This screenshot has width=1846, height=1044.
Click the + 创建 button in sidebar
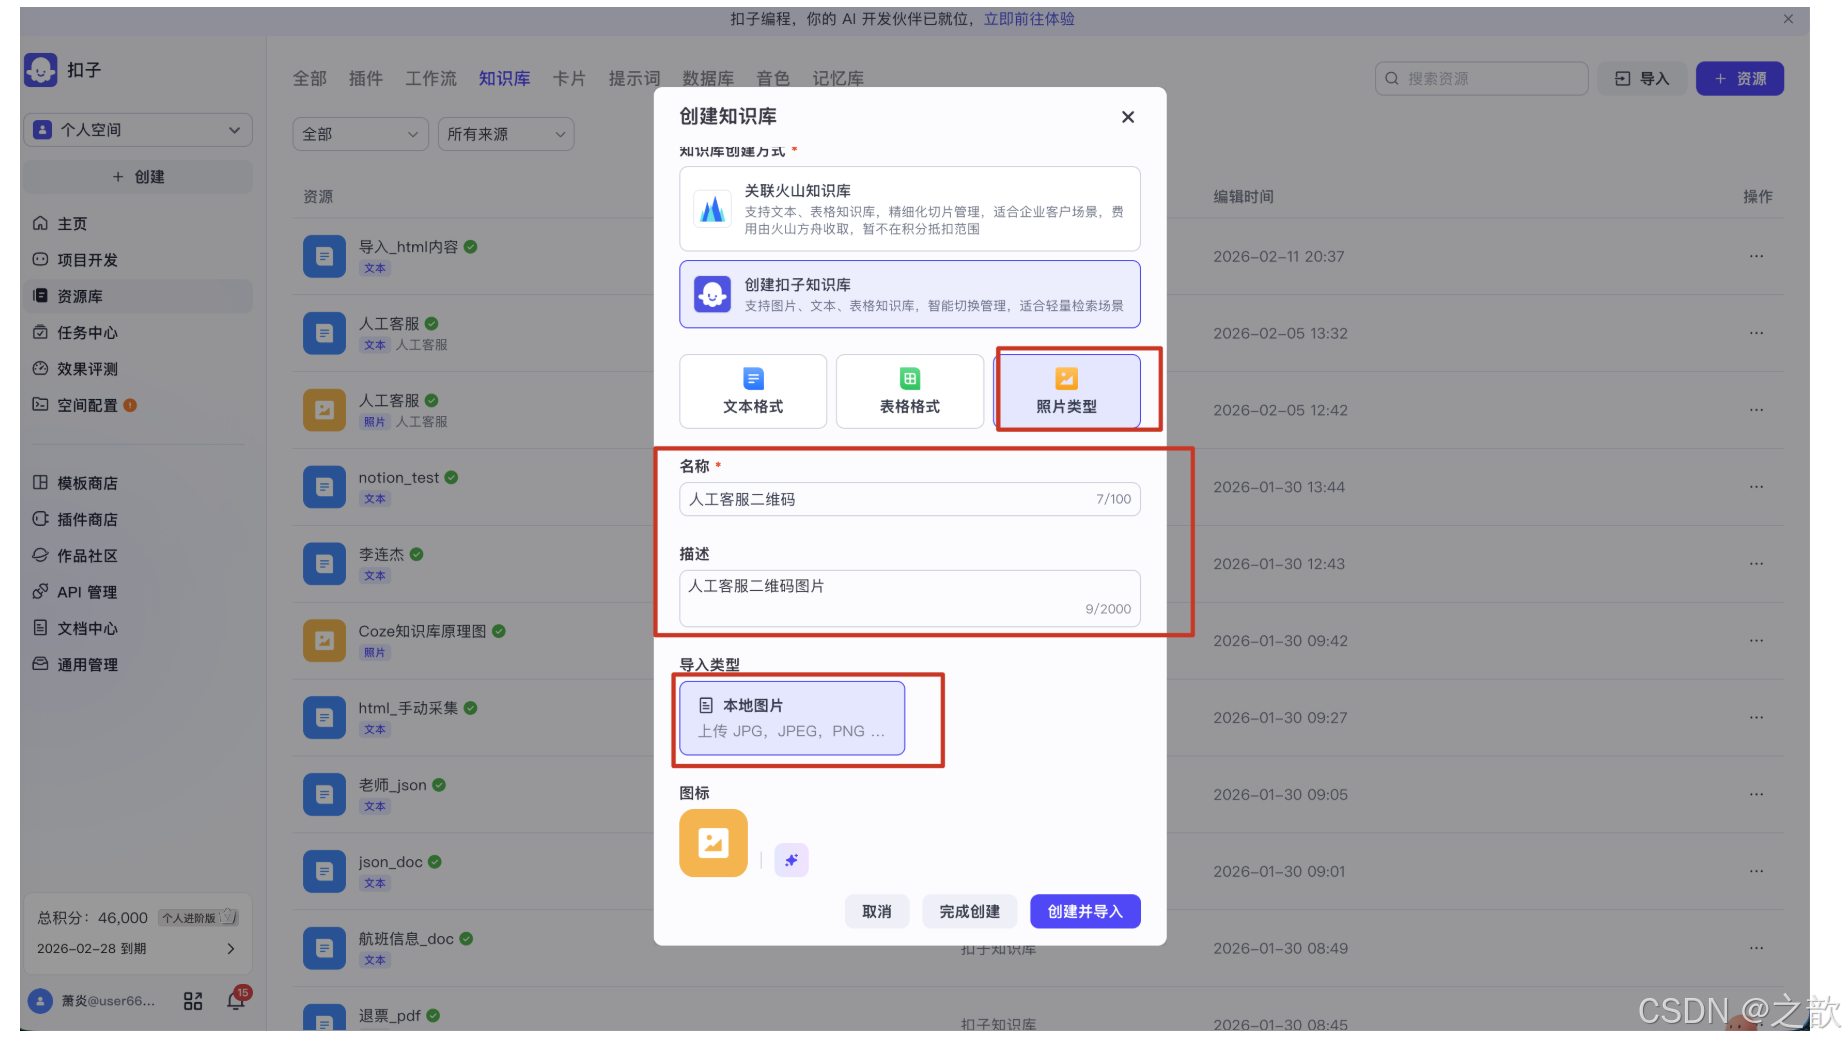[x=138, y=177]
